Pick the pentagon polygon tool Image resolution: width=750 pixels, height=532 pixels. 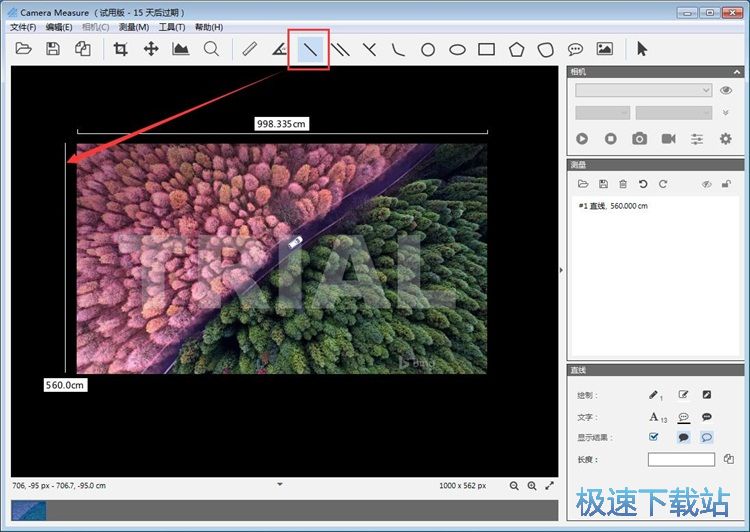pos(516,49)
